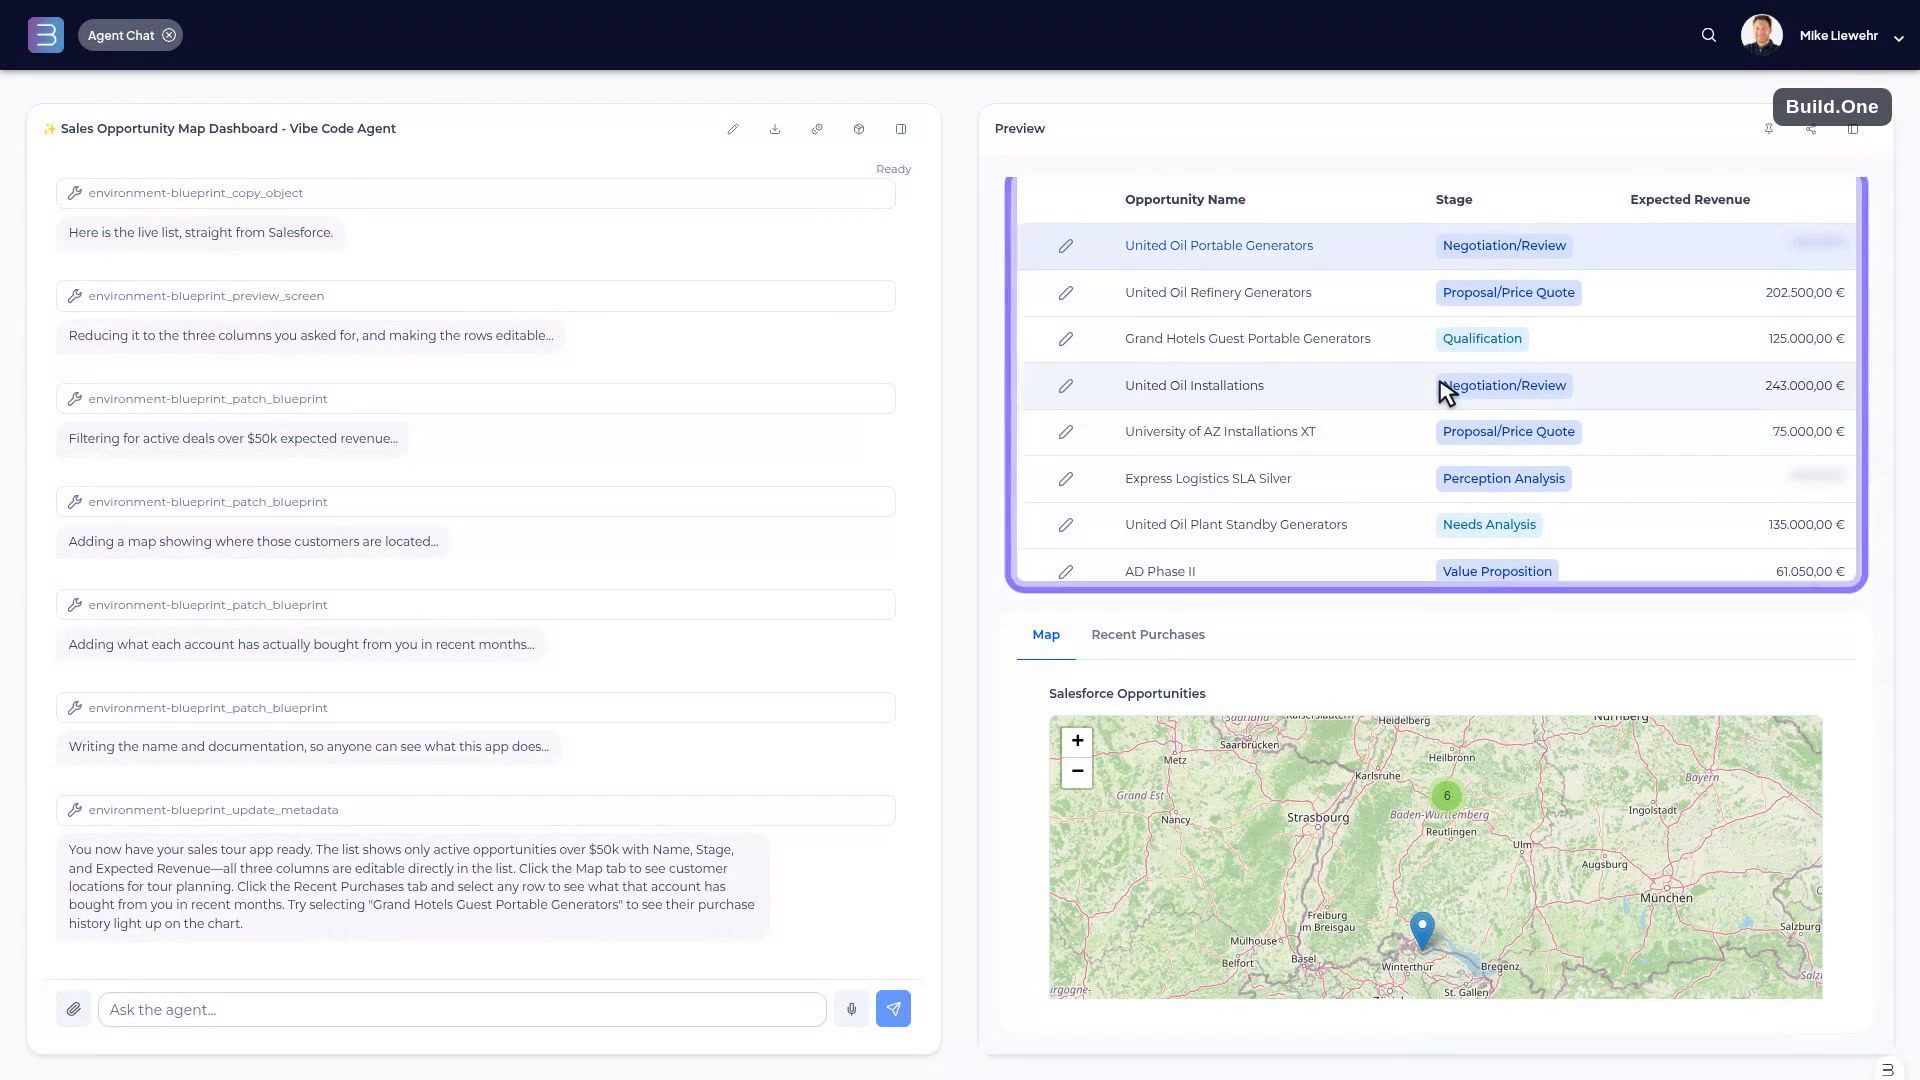The width and height of the screenshot is (1920, 1080).
Task: Click the 125.000,00 € revenue cell
Action: tap(1806, 339)
